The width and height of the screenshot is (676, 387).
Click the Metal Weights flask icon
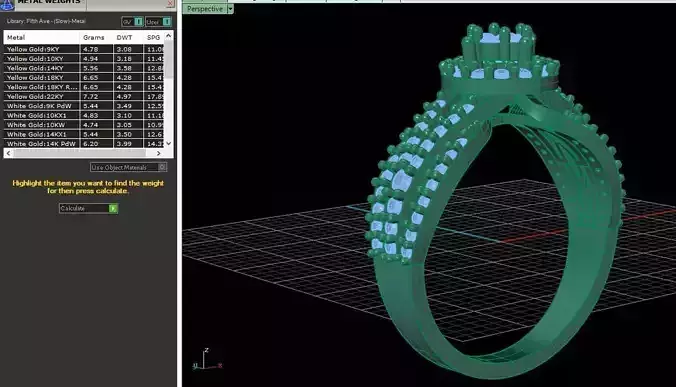7,4
